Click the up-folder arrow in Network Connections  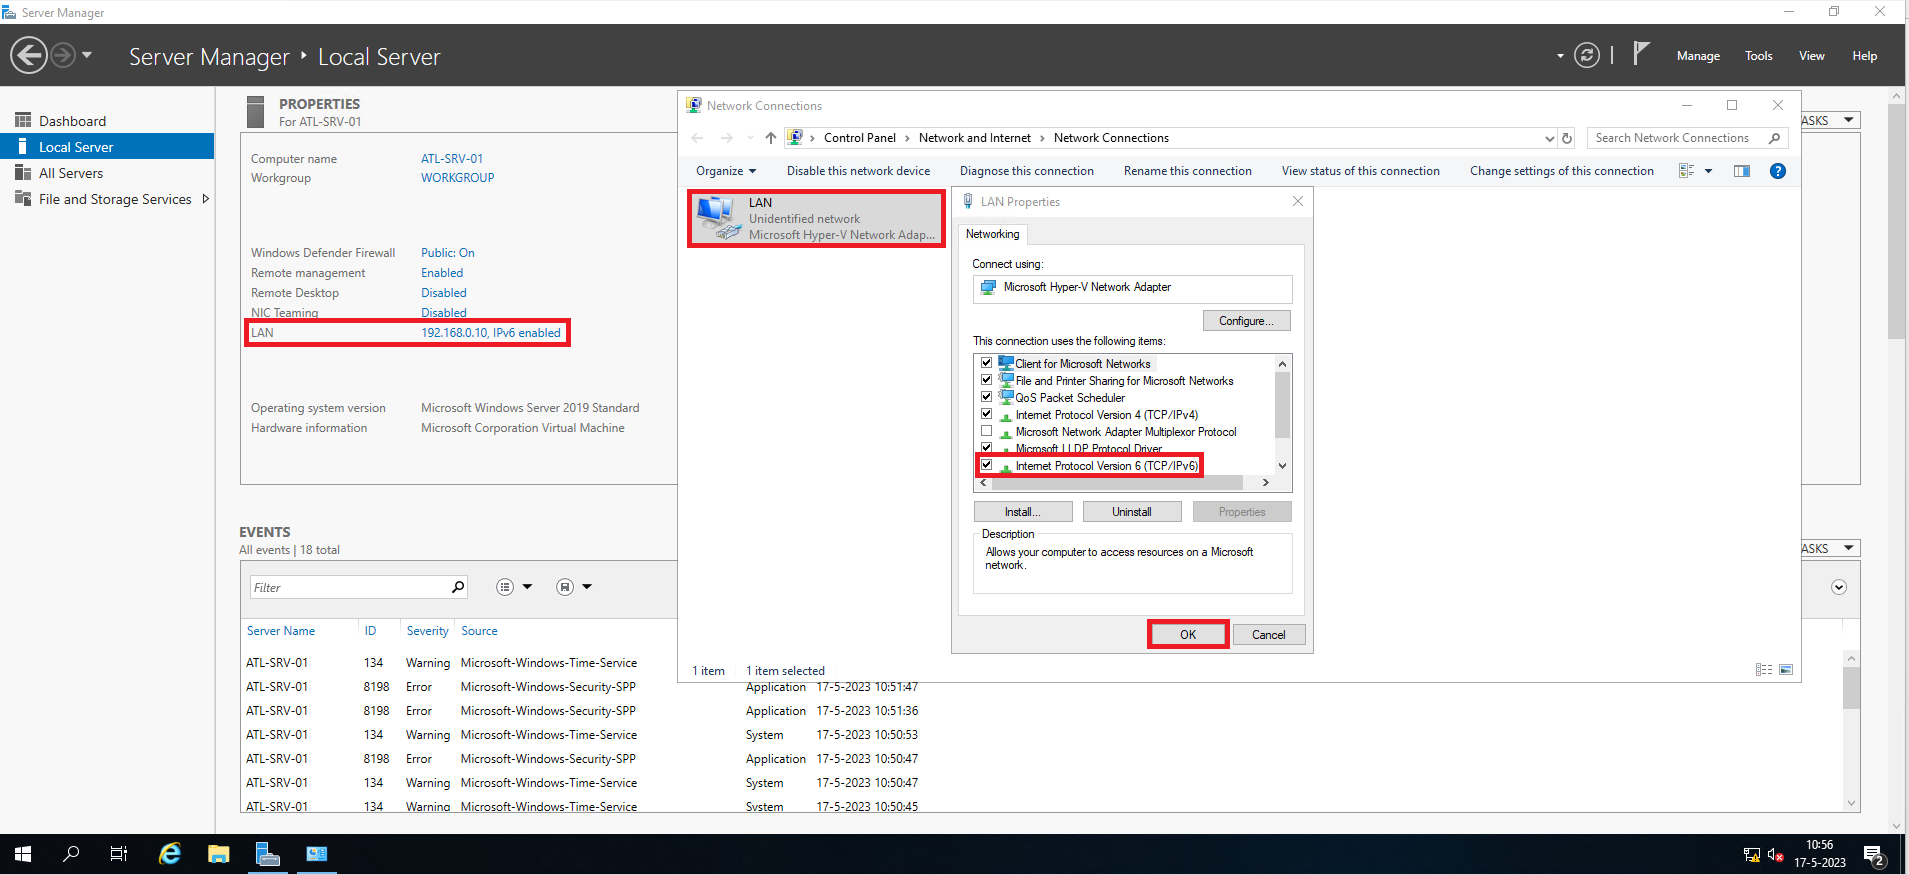pyautogui.click(x=770, y=138)
